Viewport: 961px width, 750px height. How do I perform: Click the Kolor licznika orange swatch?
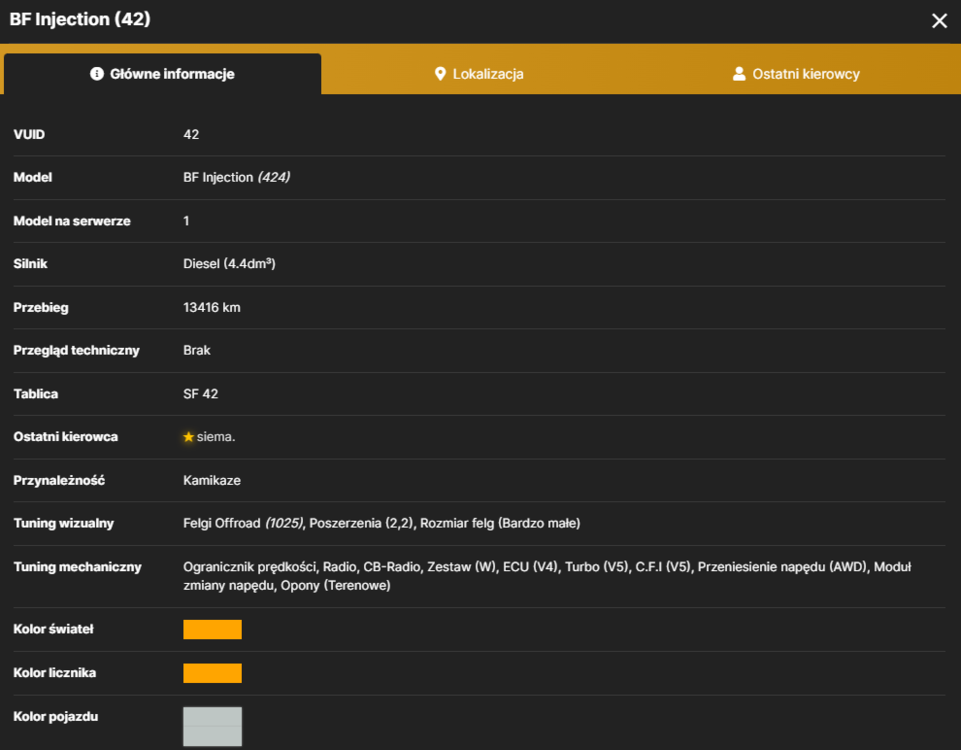(x=212, y=673)
